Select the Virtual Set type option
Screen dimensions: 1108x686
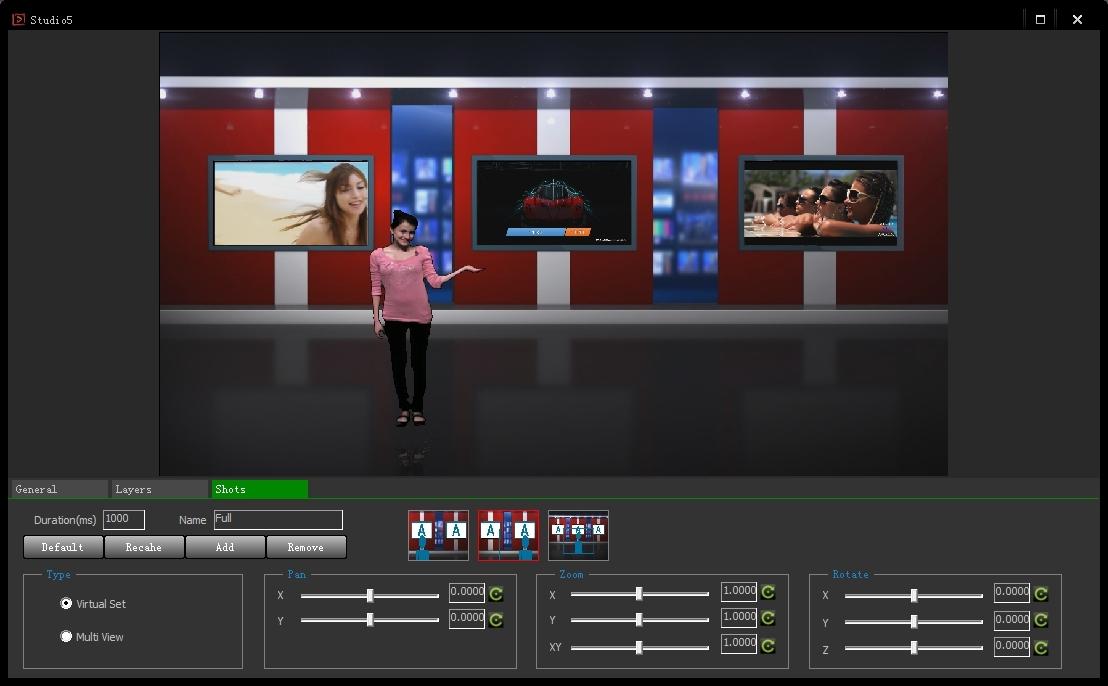(x=67, y=604)
